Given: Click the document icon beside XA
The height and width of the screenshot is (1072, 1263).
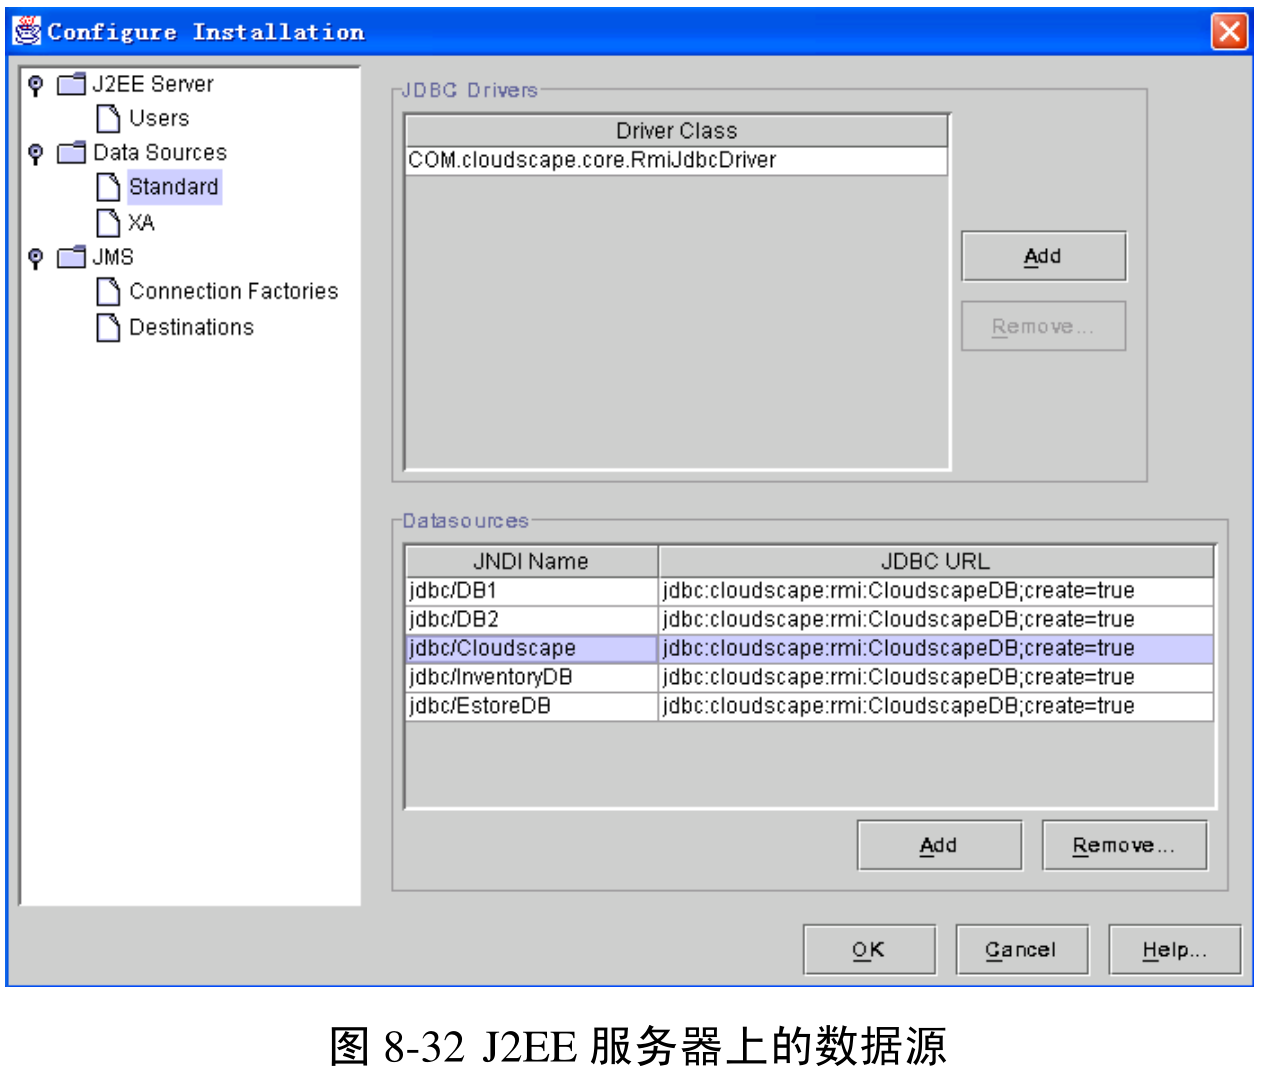Looking at the screenshot, I should pos(108,222).
